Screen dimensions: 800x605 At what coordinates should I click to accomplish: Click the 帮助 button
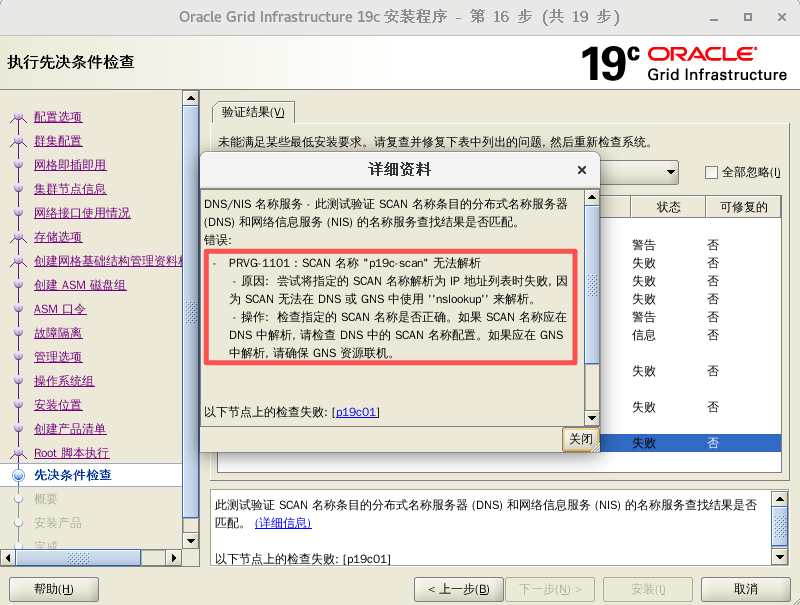click(x=54, y=590)
